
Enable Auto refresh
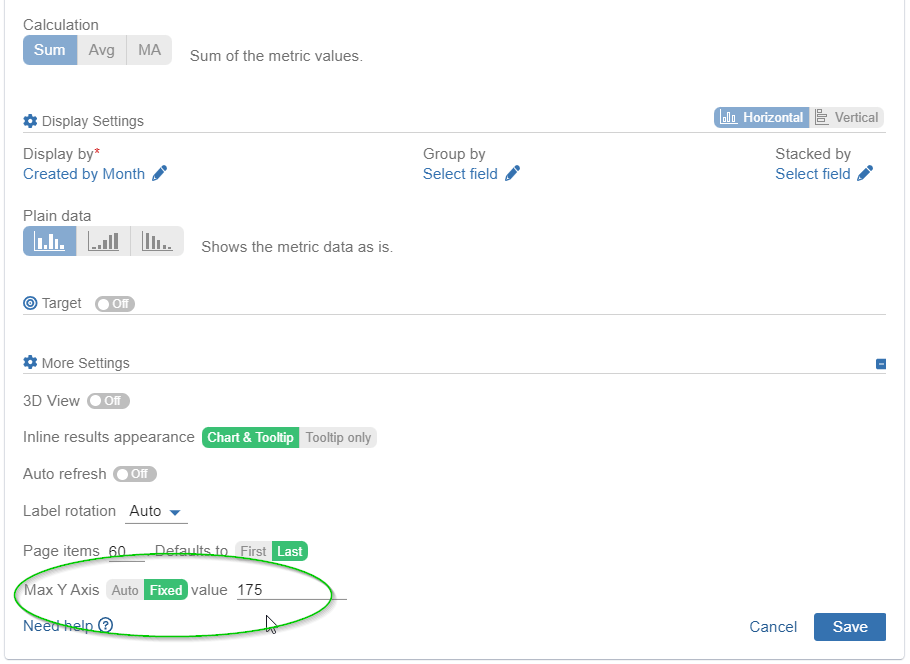click(135, 473)
